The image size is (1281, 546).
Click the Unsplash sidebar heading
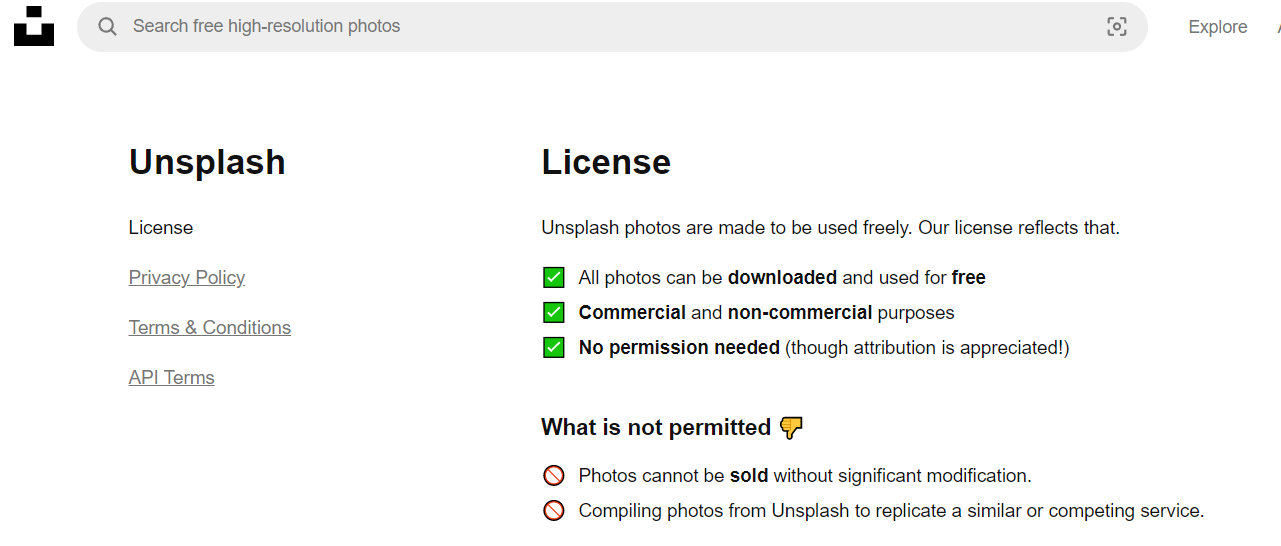click(207, 162)
